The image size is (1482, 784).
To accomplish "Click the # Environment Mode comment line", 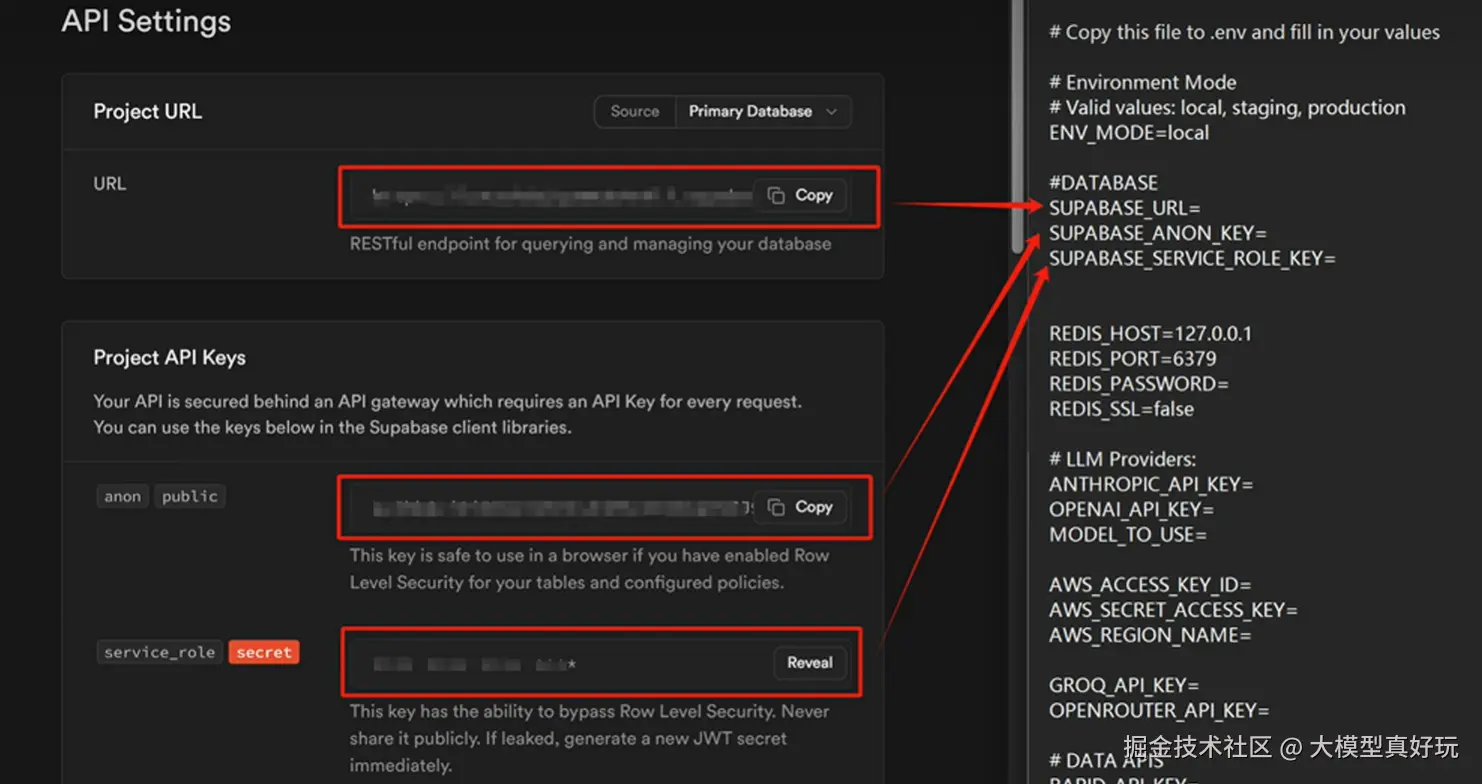I will click(1143, 83).
